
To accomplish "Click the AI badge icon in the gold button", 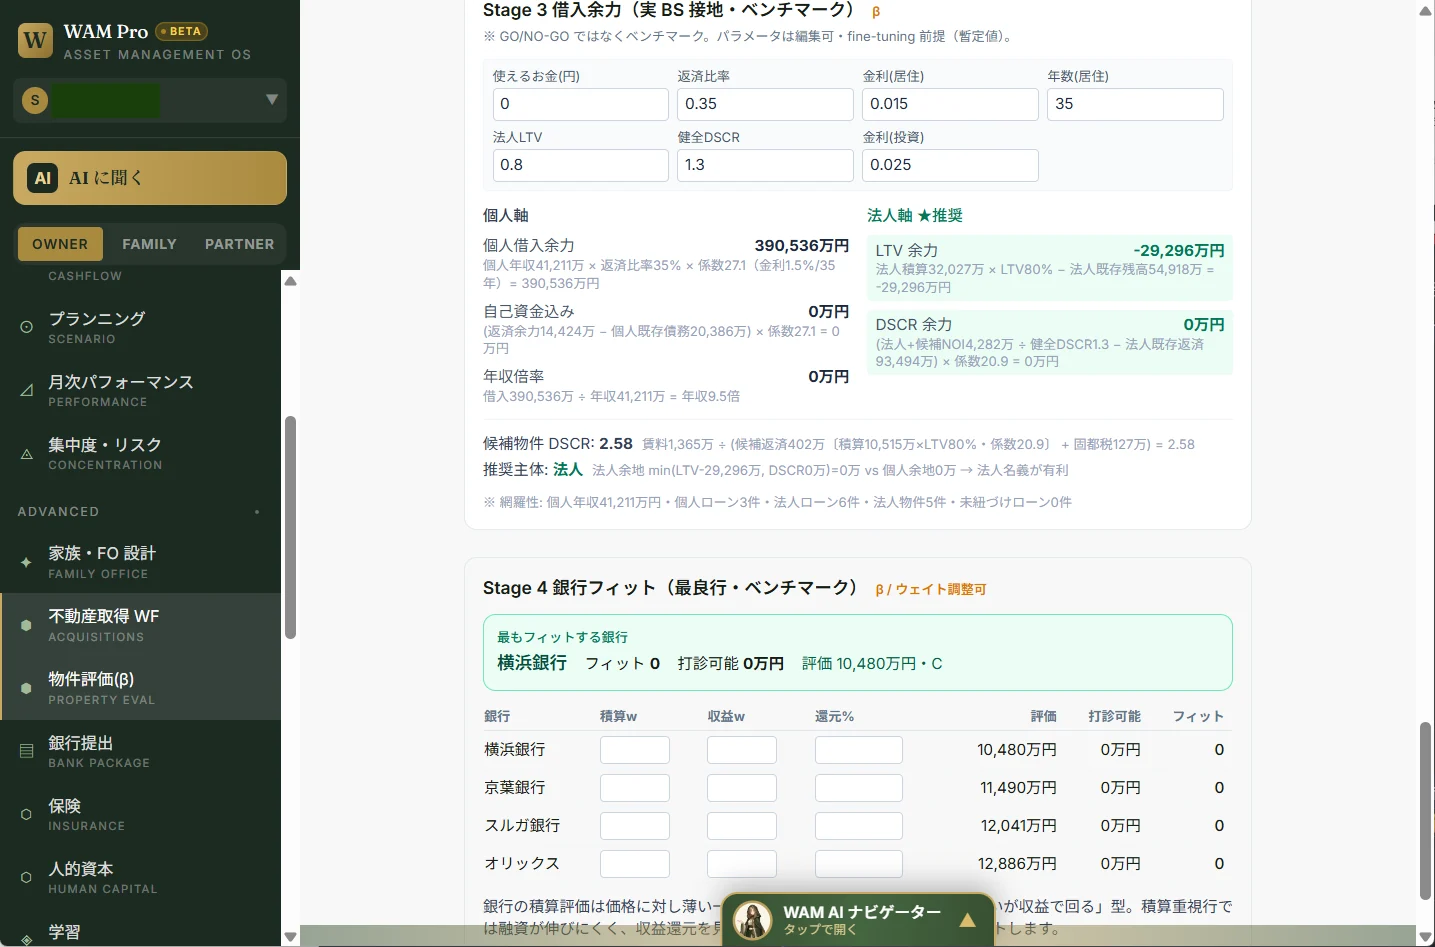I will pos(42,178).
